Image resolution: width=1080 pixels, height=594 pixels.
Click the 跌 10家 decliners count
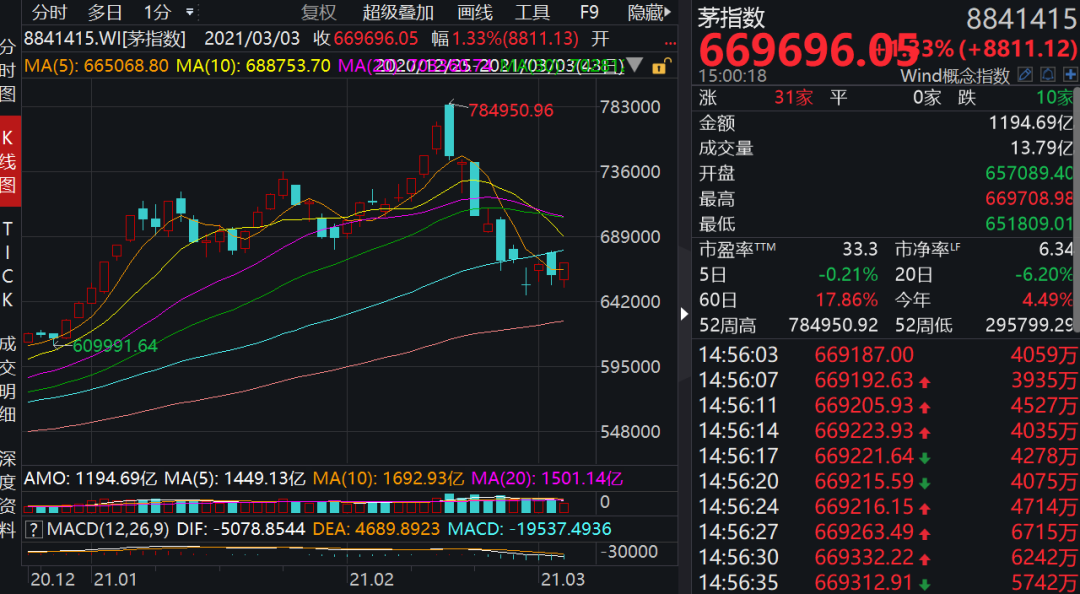[1016, 98]
